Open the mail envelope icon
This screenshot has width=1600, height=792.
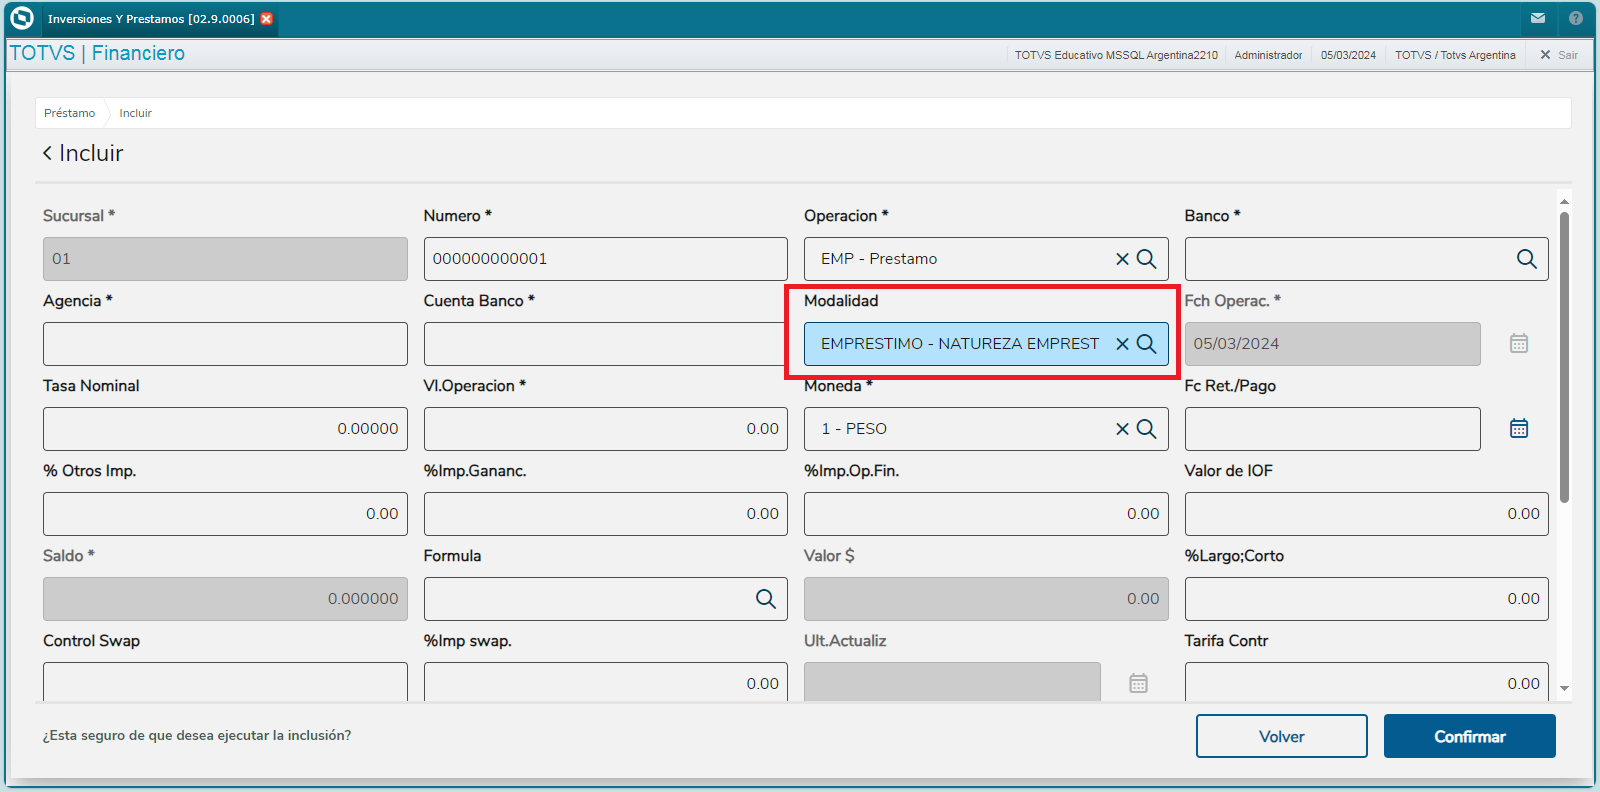pyautogui.click(x=1538, y=18)
